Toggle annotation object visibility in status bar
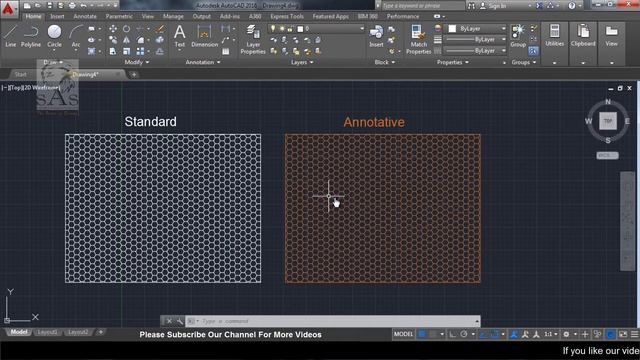This screenshot has height=360, width=640. tap(514, 334)
